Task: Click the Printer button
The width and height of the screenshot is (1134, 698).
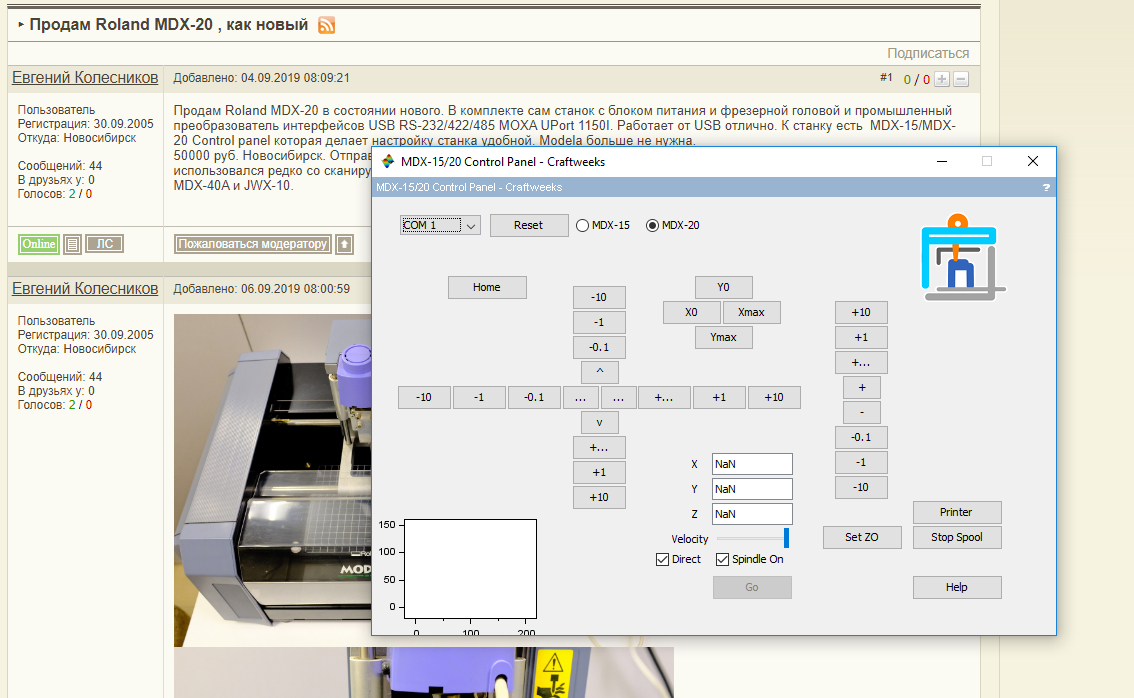Action: [x=957, y=512]
